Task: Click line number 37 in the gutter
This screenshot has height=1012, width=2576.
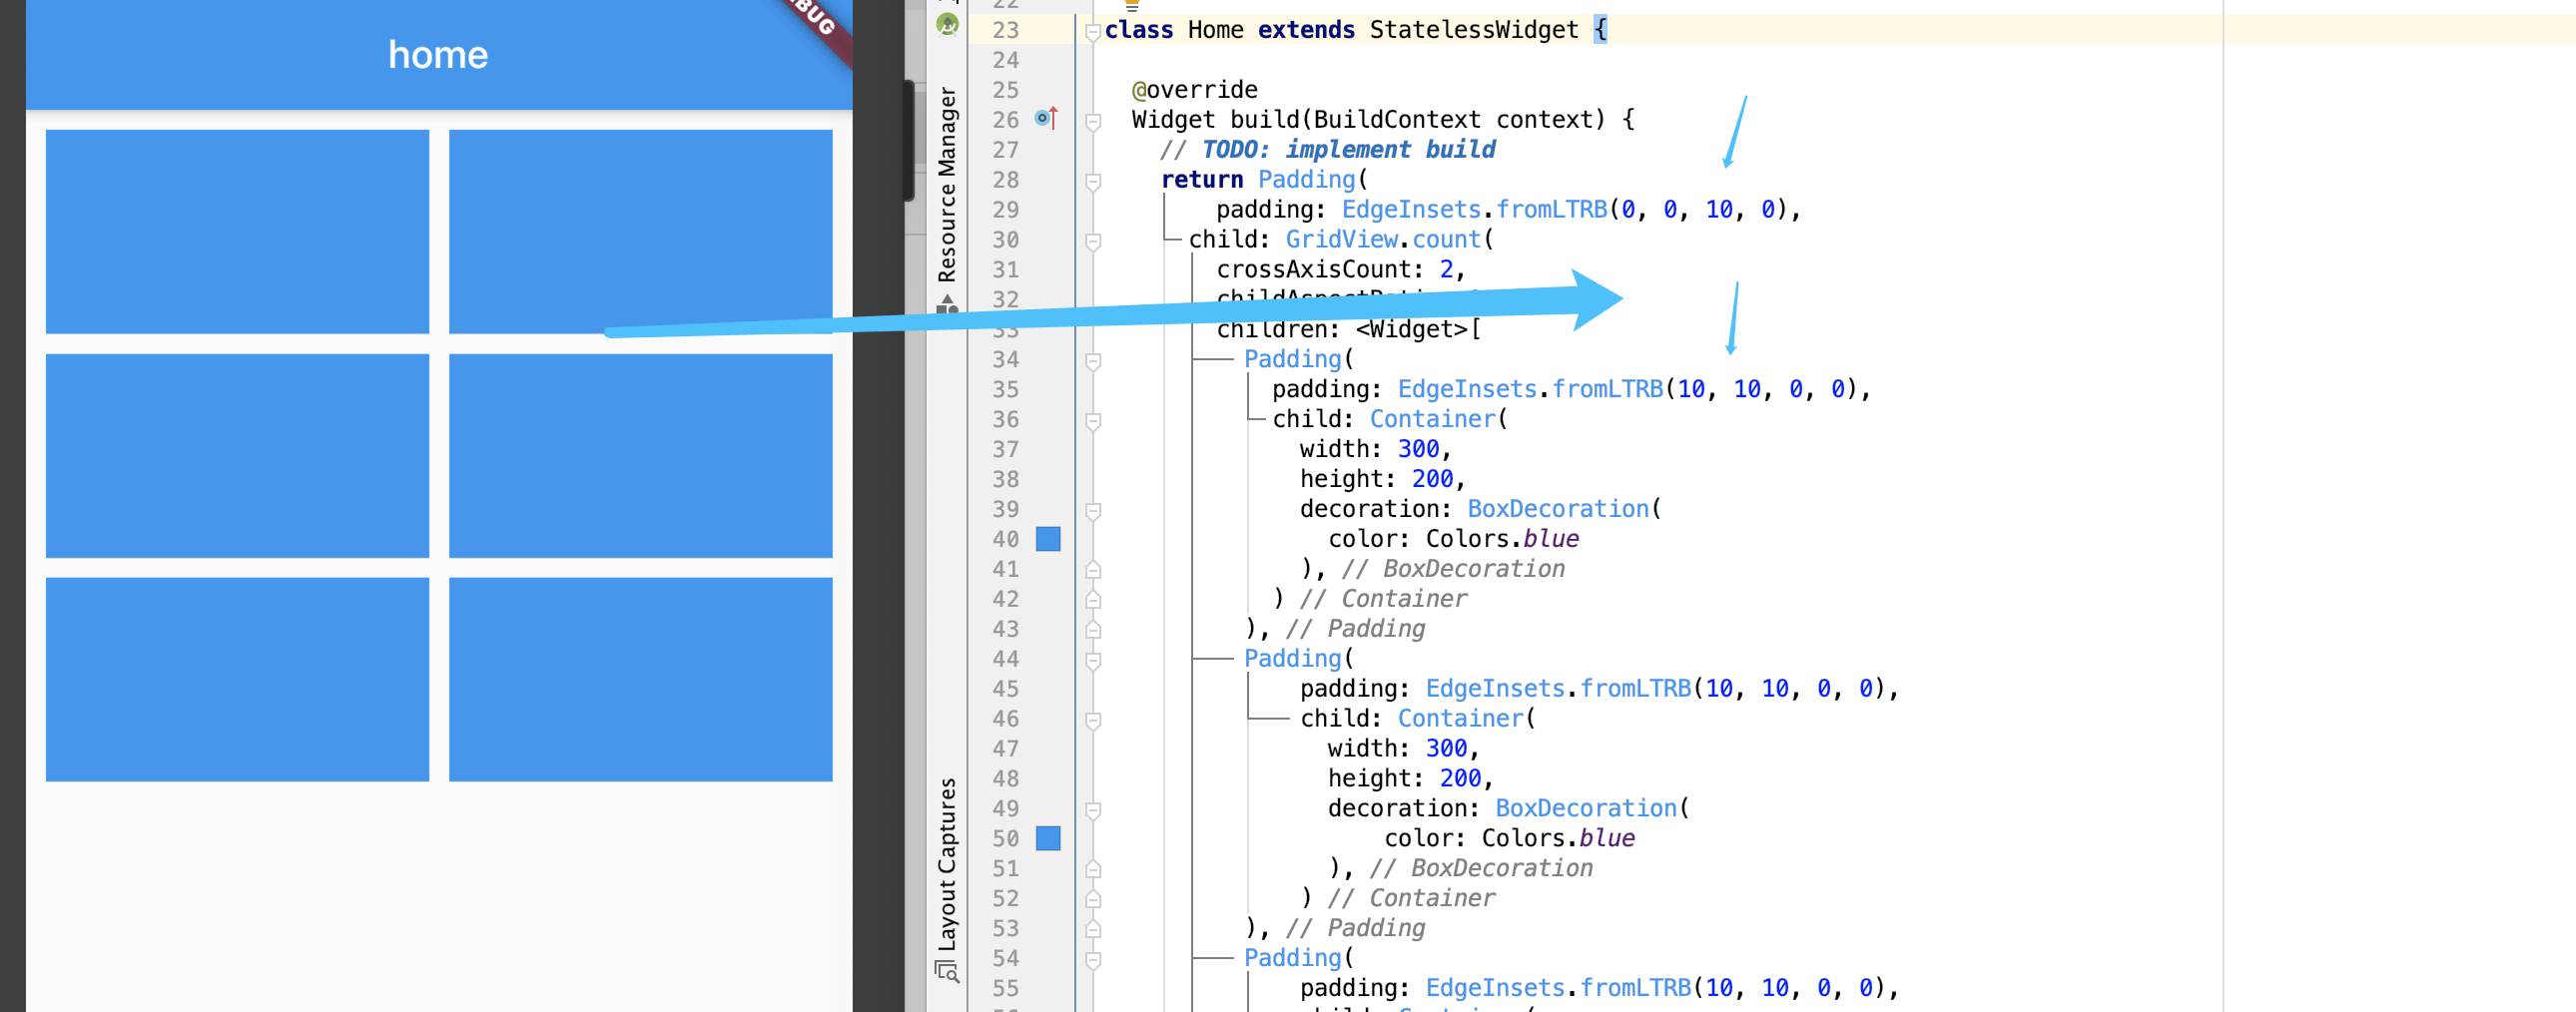Action: coord(1005,449)
